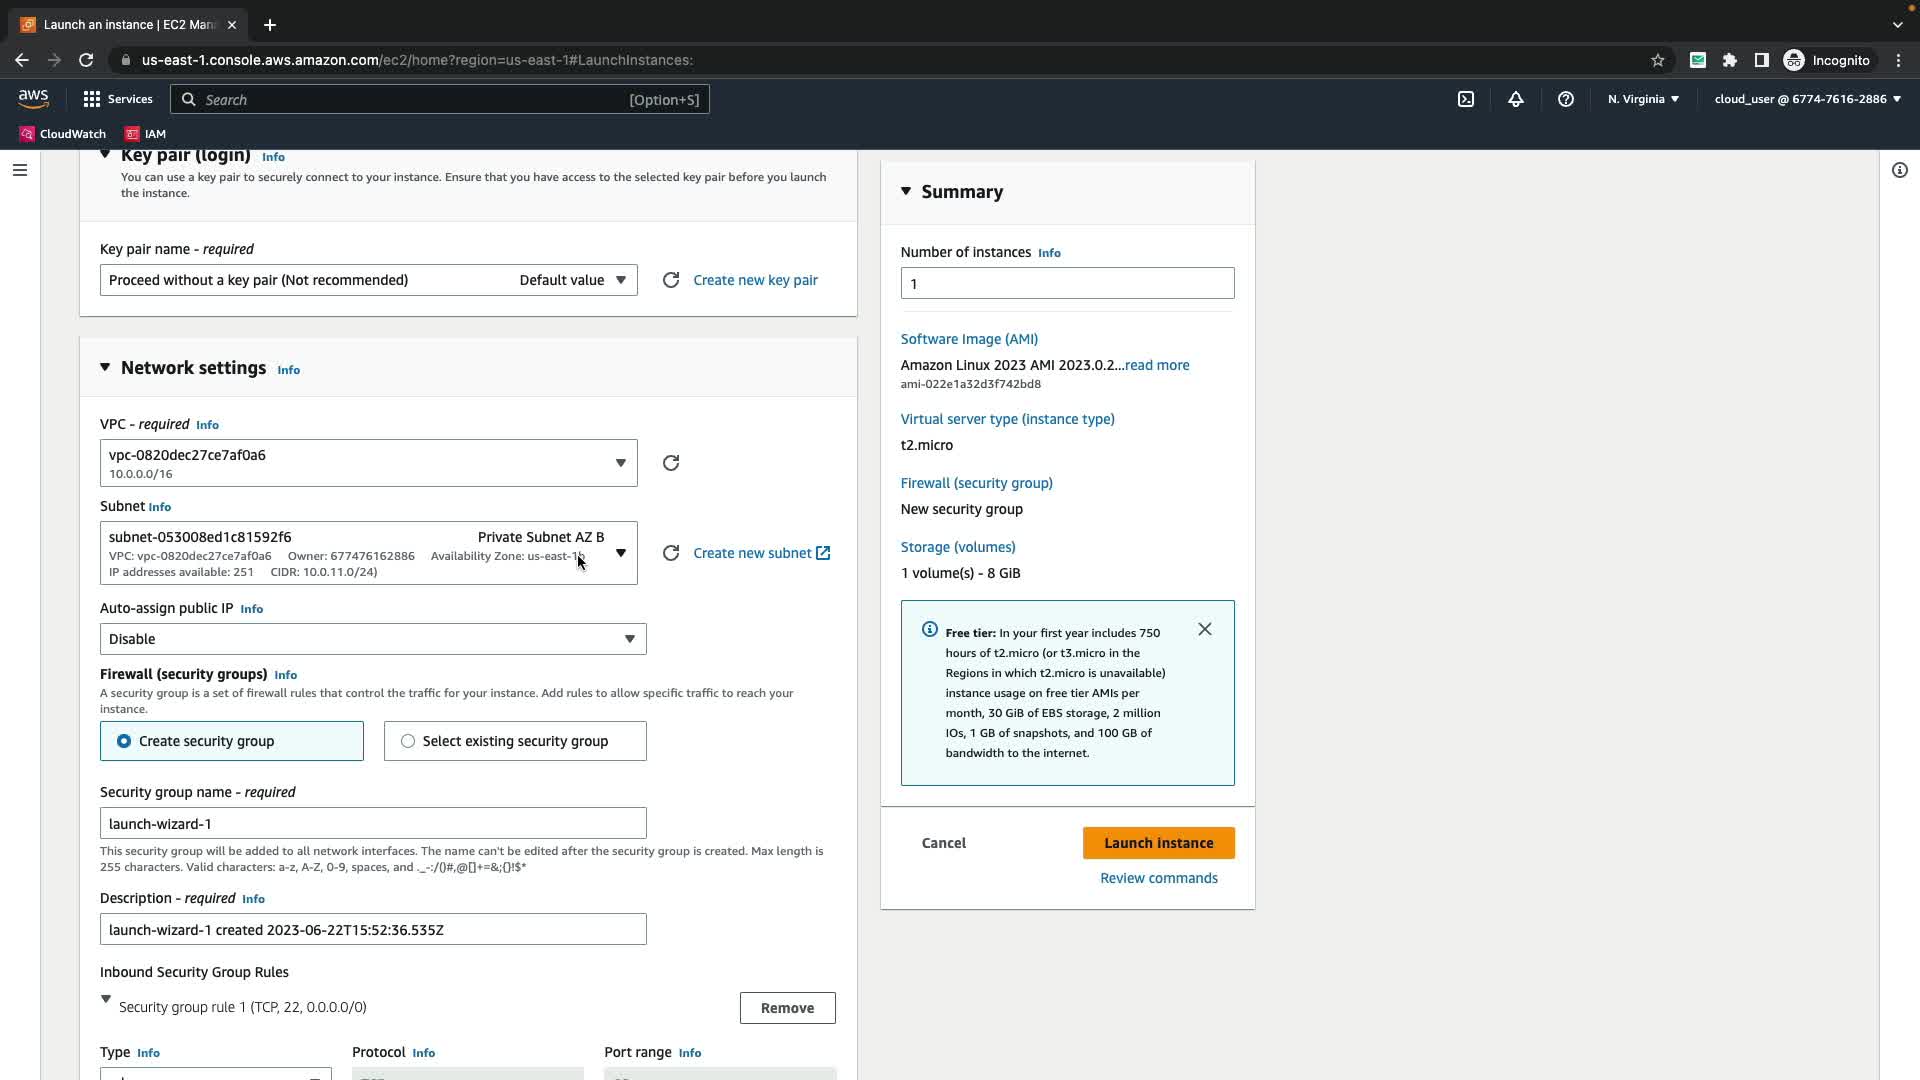Open the CloudWatch bookmark shortcut
Screen dimensions: 1920x1080
pyautogui.click(x=62, y=134)
